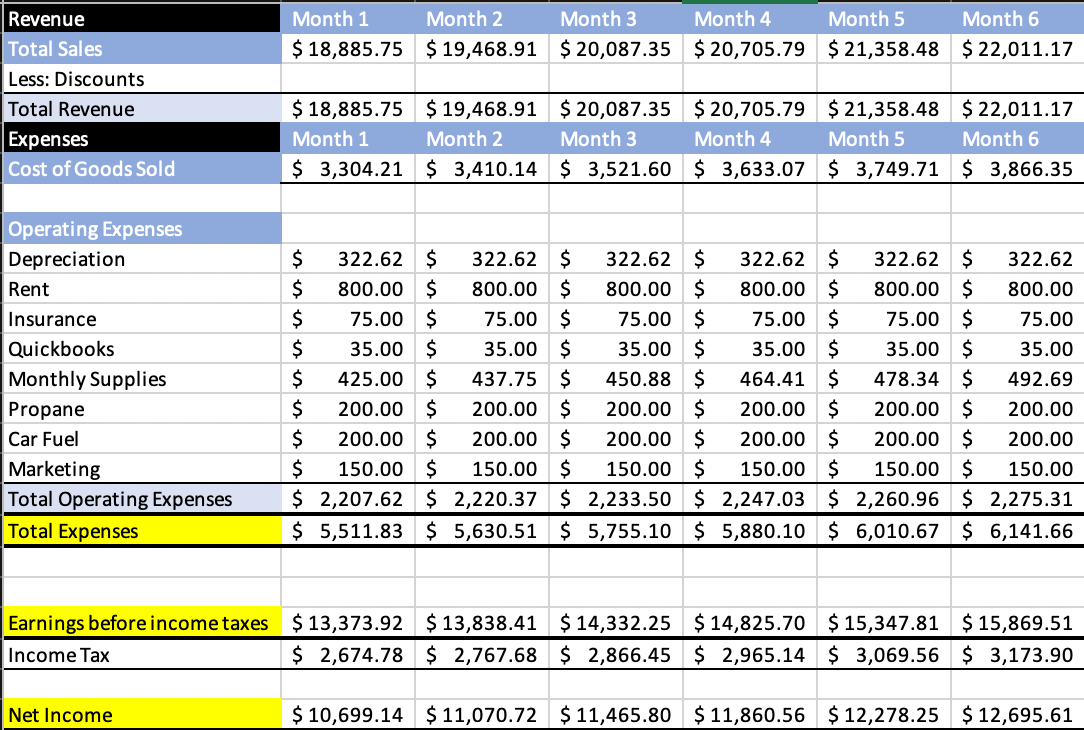Select the Earnings before income taxes label
Screen dimensions: 1084x730
pos(142,623)
